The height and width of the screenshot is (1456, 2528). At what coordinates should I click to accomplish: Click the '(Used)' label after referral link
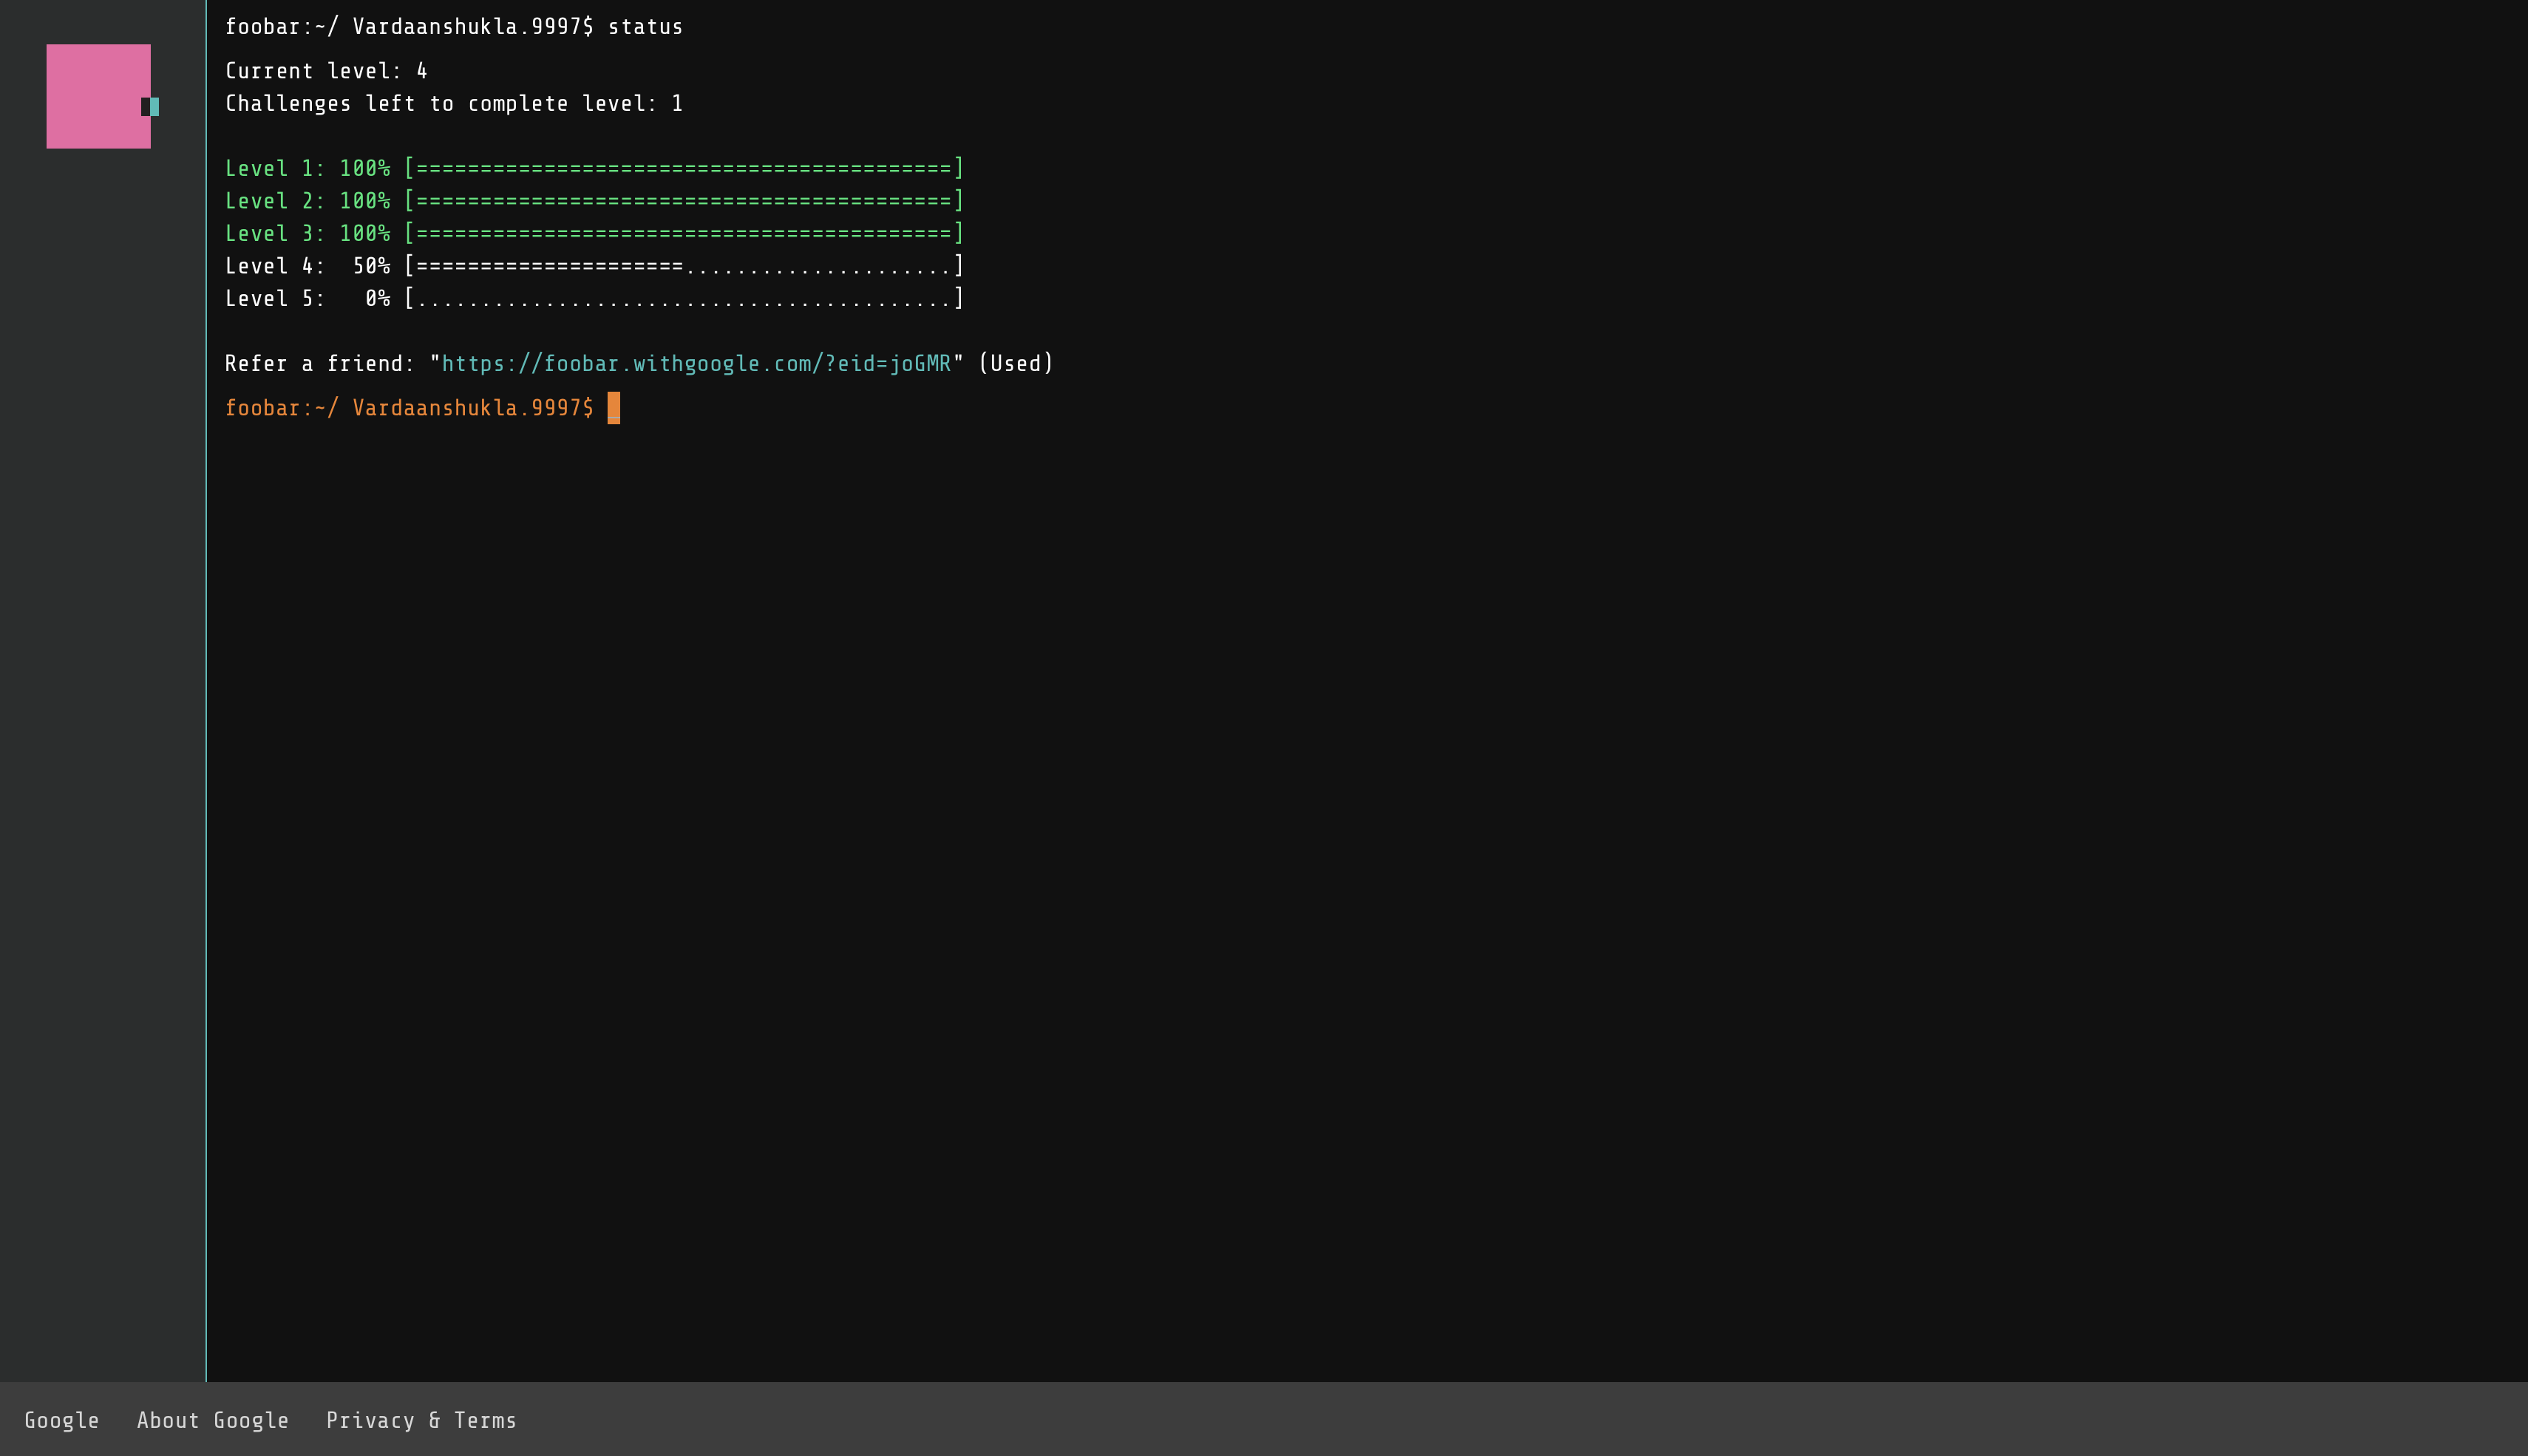coord(1015,364)
